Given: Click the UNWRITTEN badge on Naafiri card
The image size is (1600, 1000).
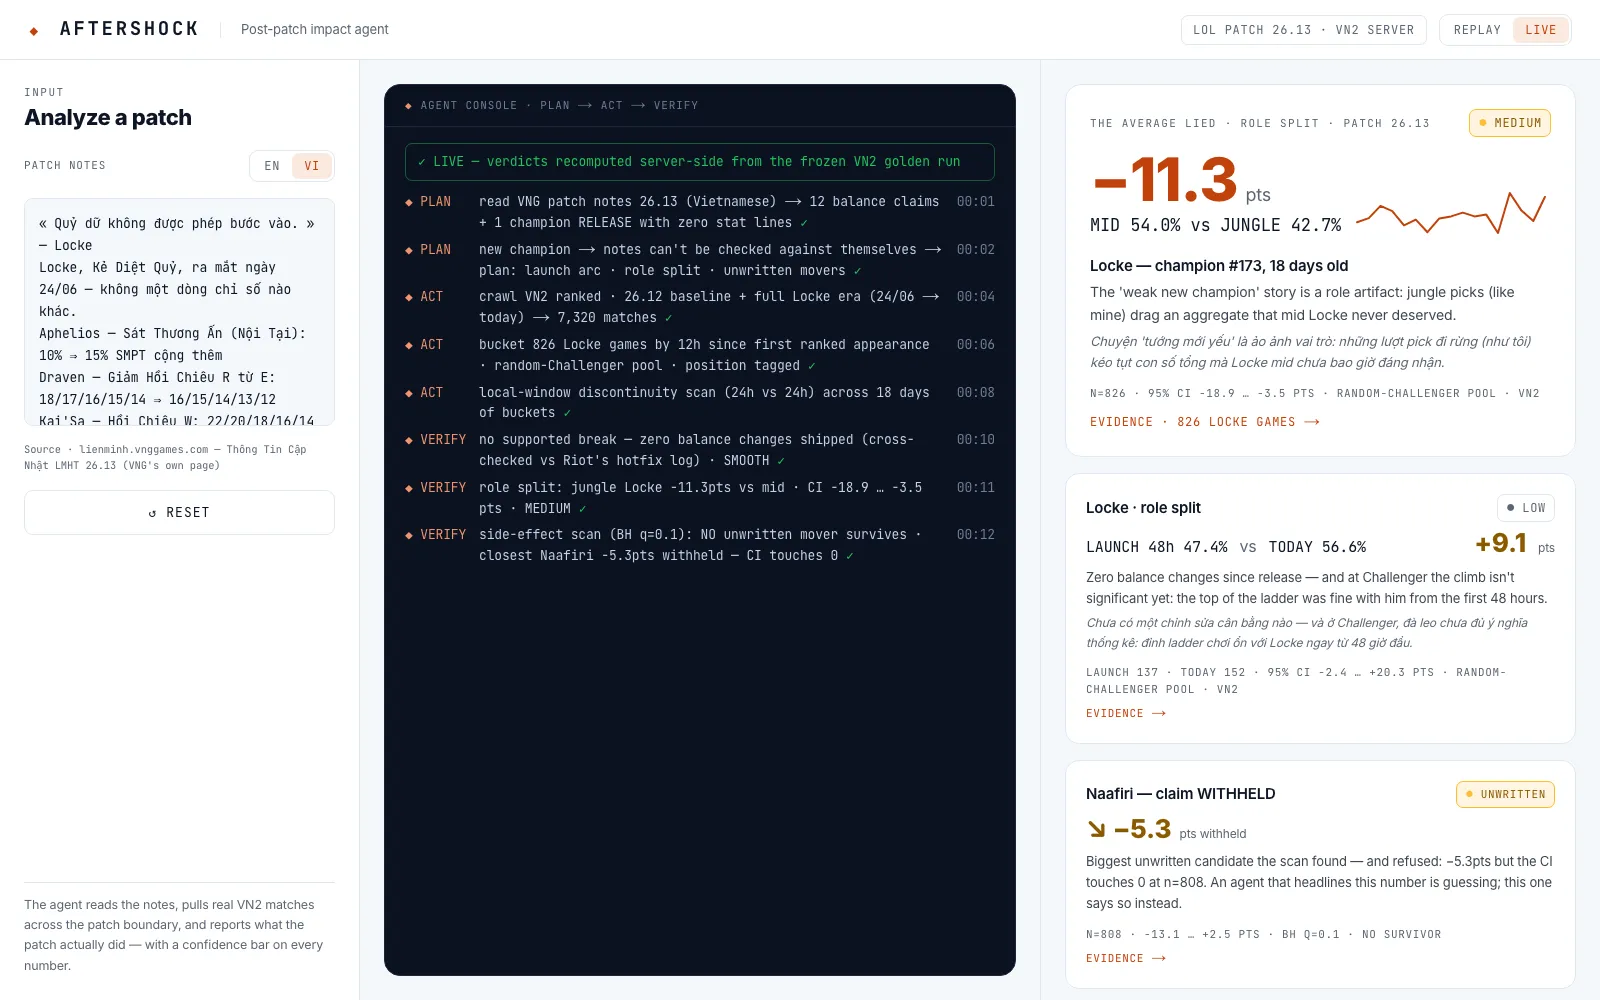Looking at the screenshot, I should 1505,794.
